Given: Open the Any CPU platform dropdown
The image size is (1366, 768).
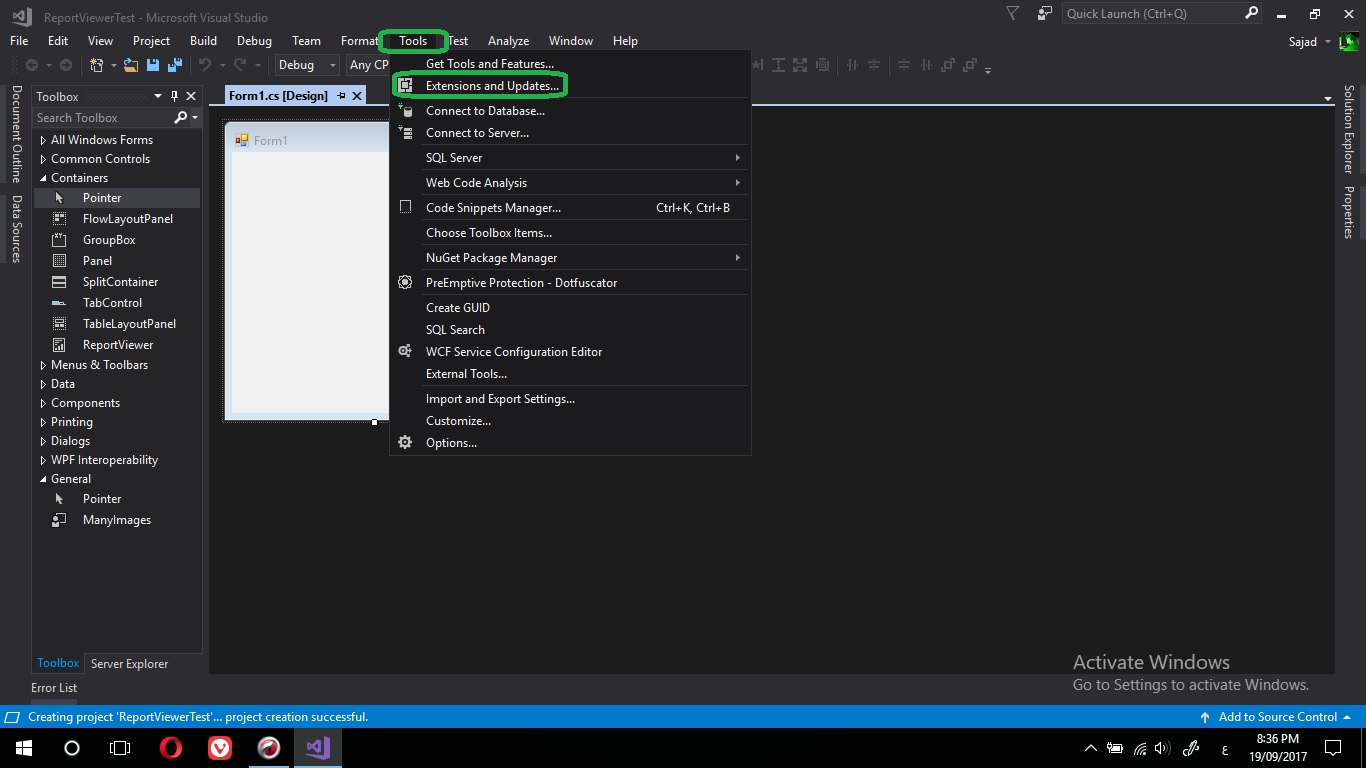Looking at the screenshot, I should 367,65.
